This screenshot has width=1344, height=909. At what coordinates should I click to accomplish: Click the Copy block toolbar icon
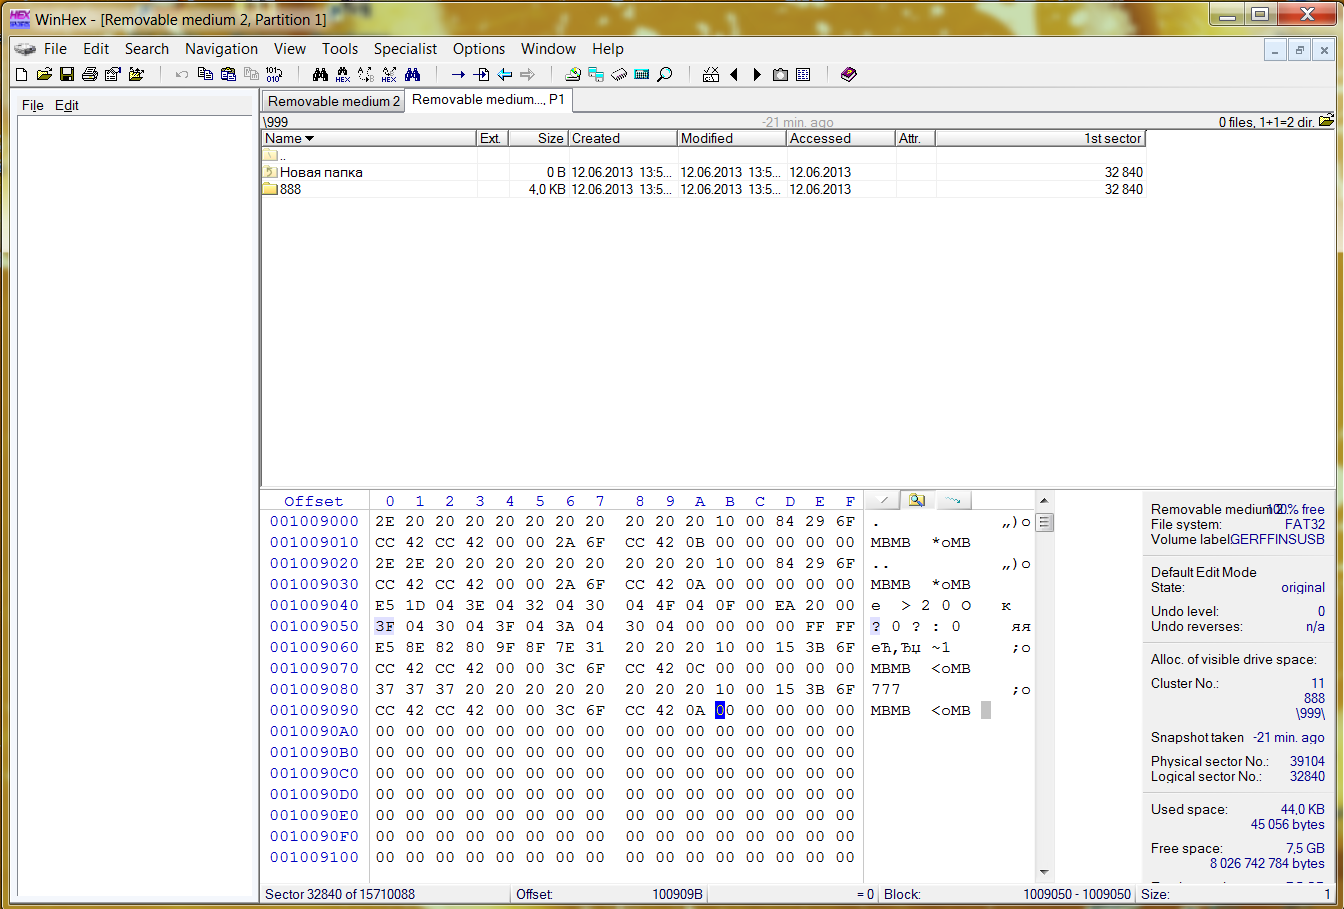click(x=205, y=74)
